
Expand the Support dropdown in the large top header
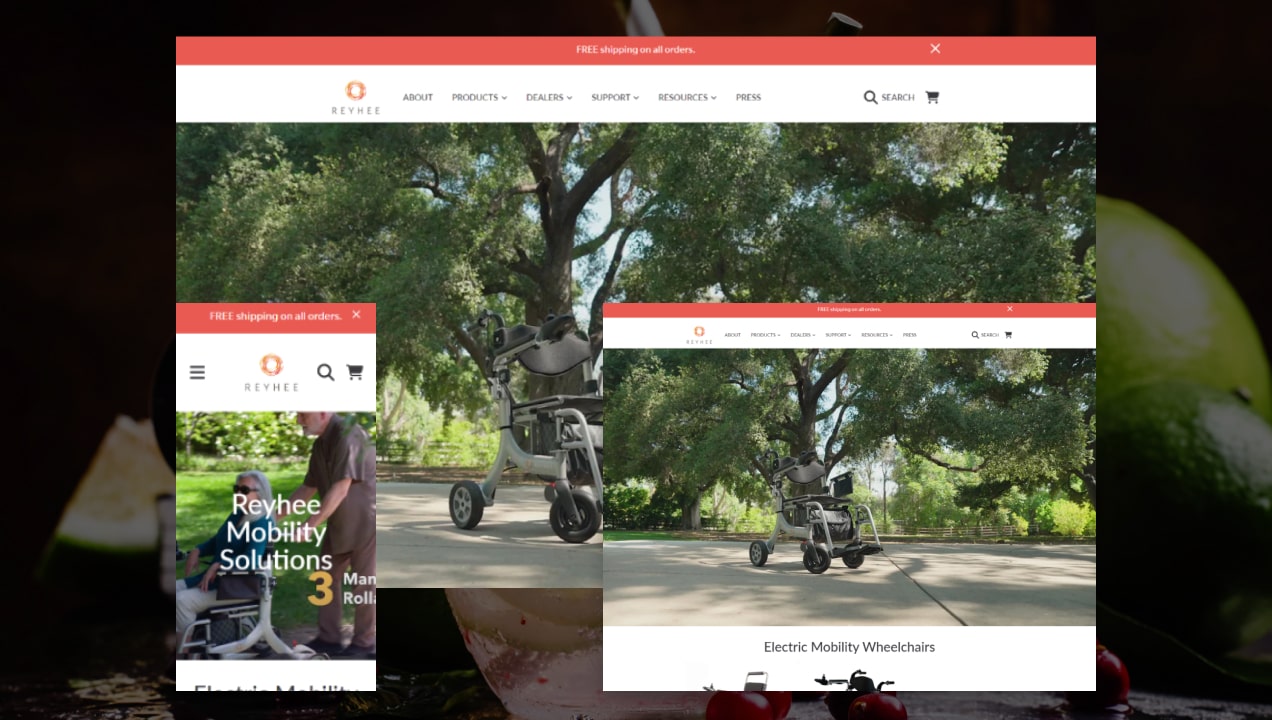tap(615, 98)
